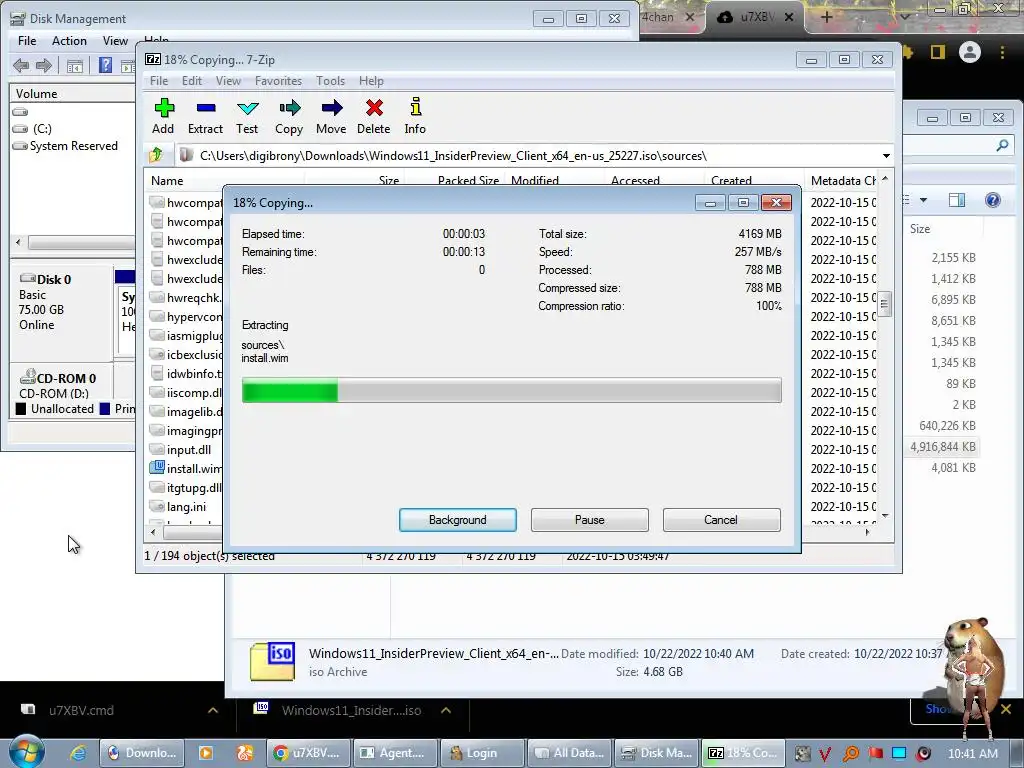
Task: Click the Chrome profile avatar icon
Action: tap(970, 52)
